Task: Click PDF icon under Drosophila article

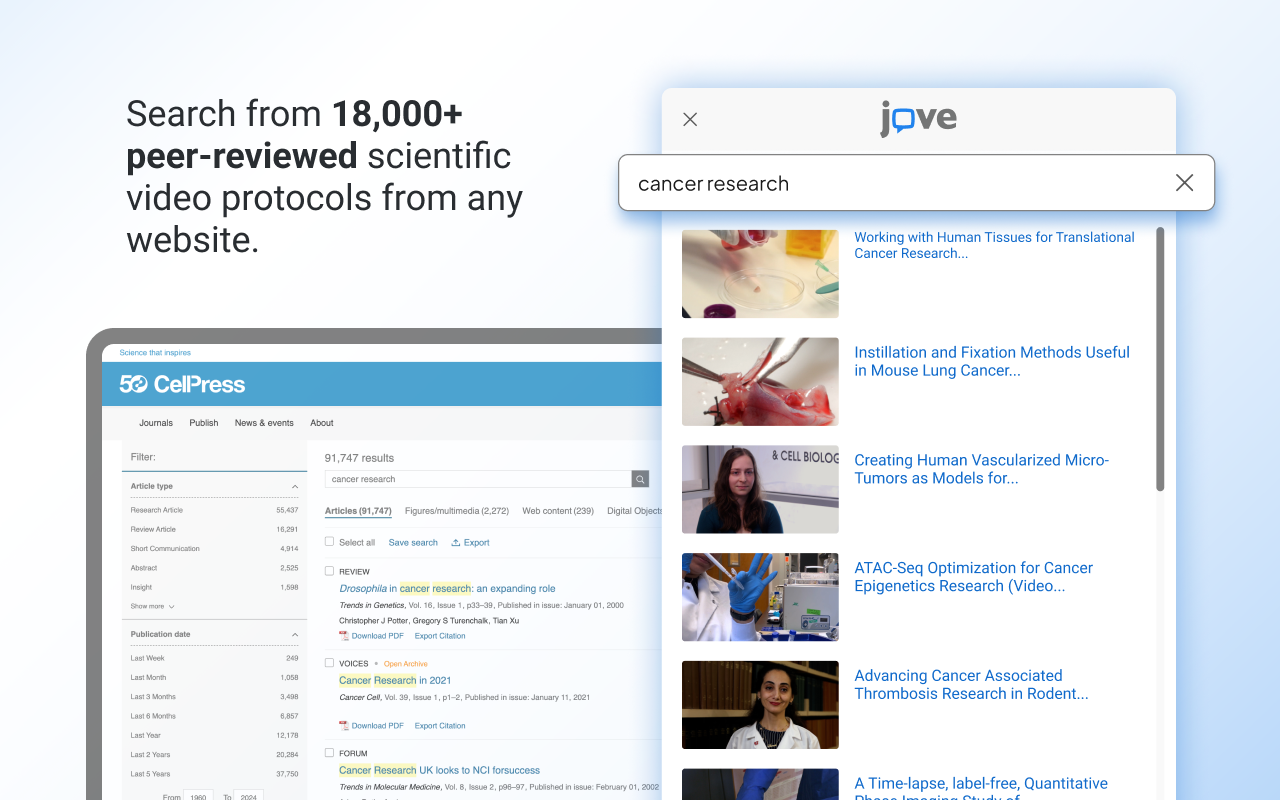Action: pos(344,636)
